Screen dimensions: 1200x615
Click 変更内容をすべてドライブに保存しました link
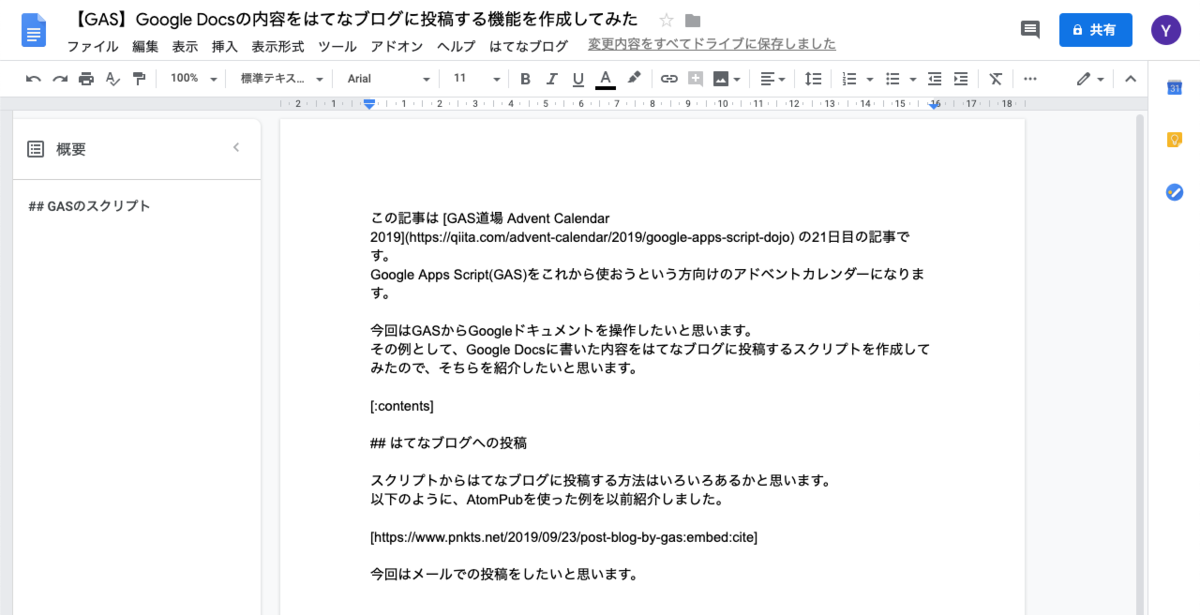[x=712, y=44]
